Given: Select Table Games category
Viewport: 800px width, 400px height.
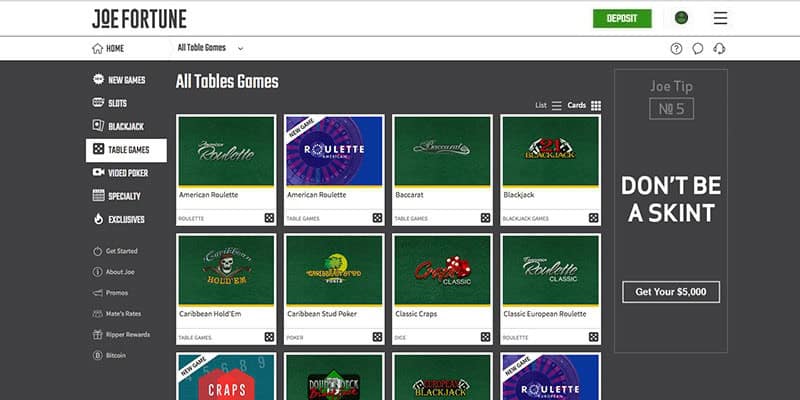Looking at the screenshot, I should (126, 150).
